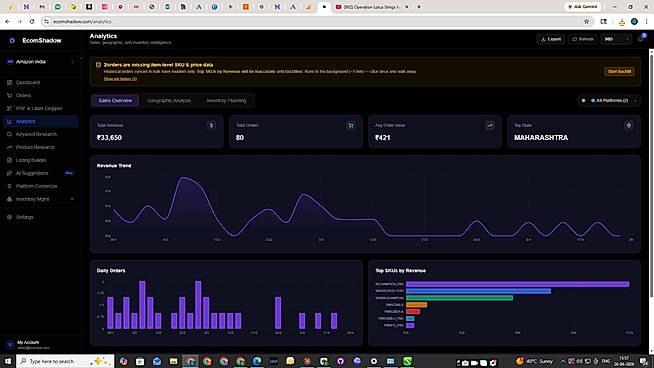The height and width of the screenshot is (368, 654).
Task: Click the underlined link in the warning banner
Action: click(120, 79)
